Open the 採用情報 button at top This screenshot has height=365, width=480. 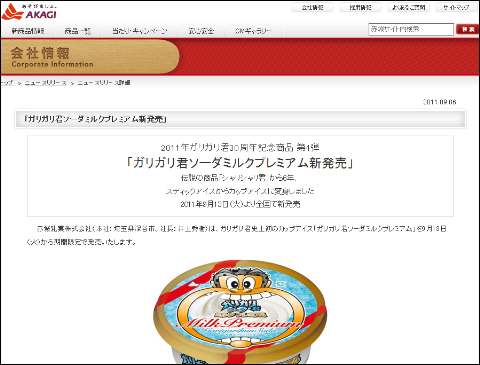tap(360, 7)
